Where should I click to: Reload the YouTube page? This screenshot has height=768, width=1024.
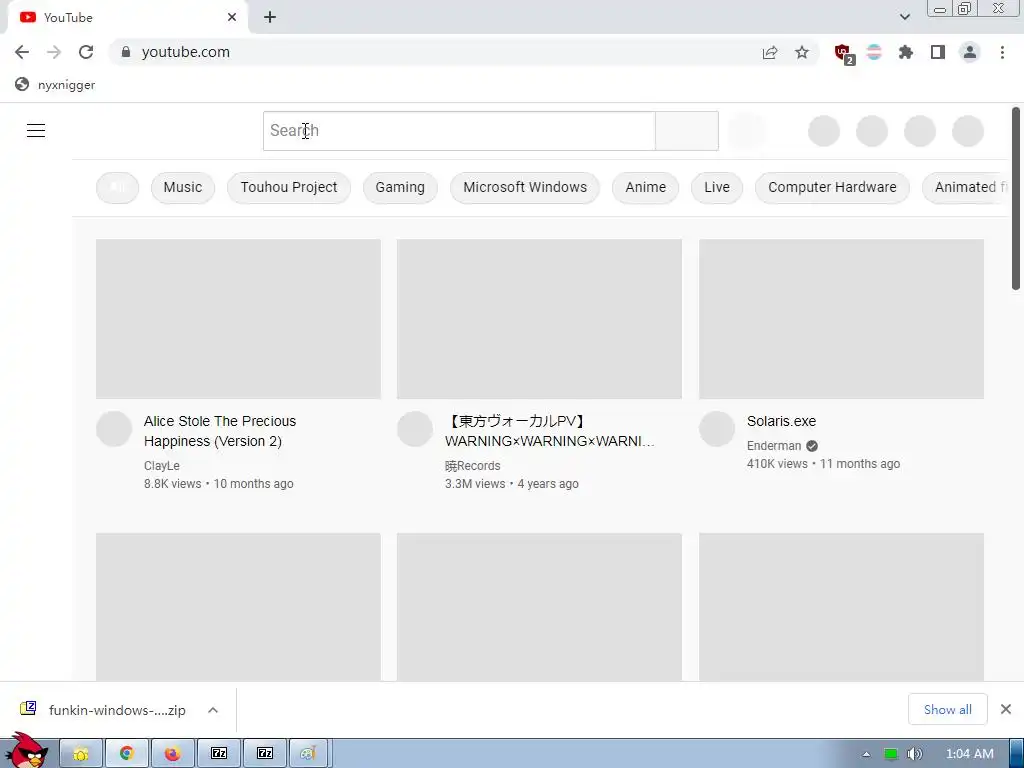click(86, 52)
